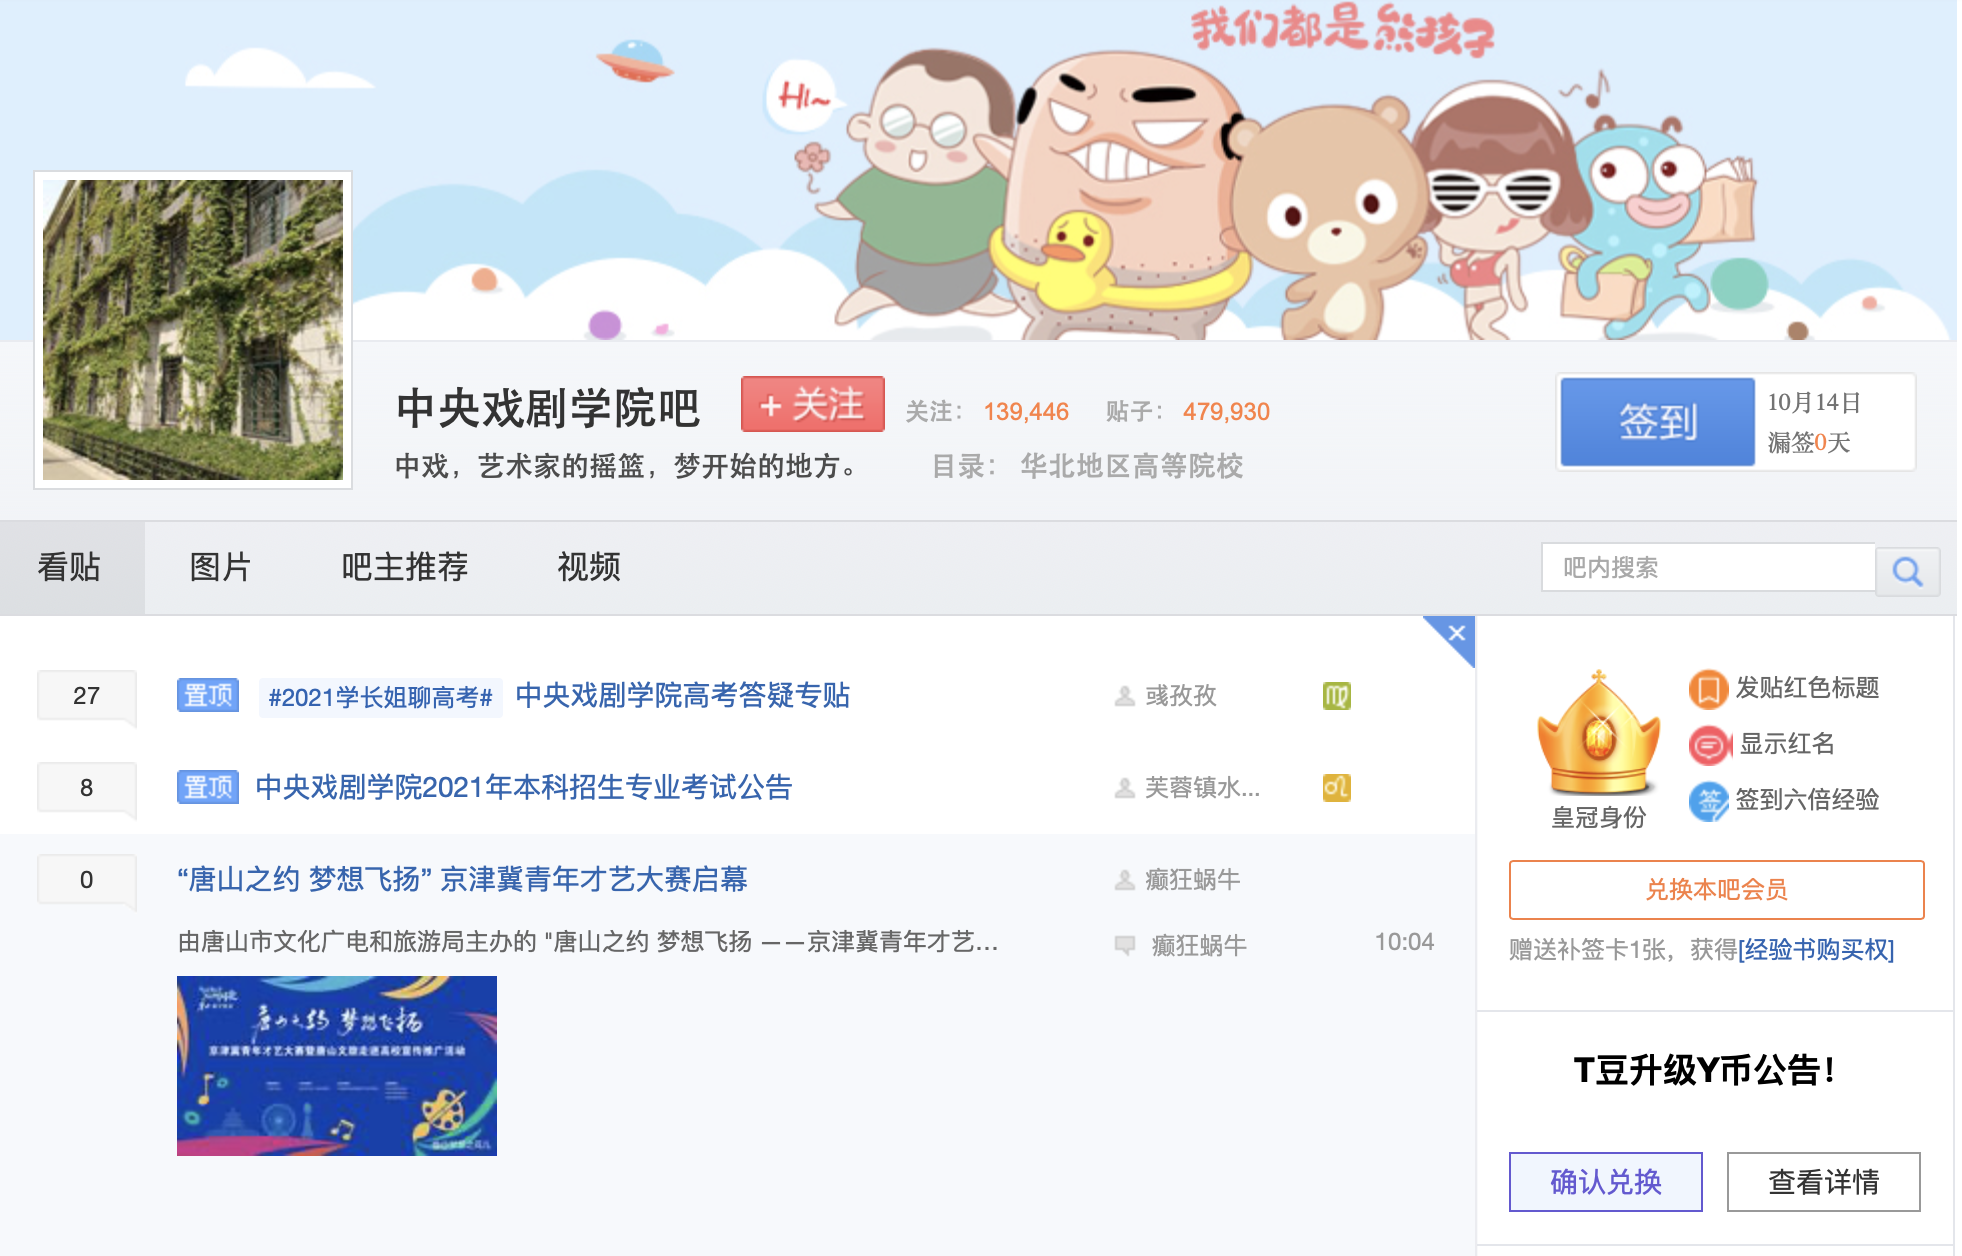Click the search magnifier icon

[1907, 571]
